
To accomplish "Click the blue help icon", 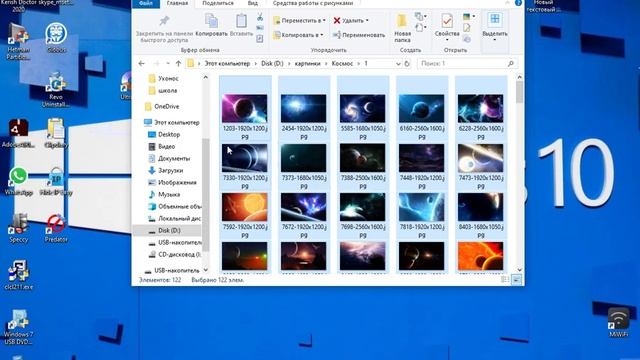I will (518, 3).
